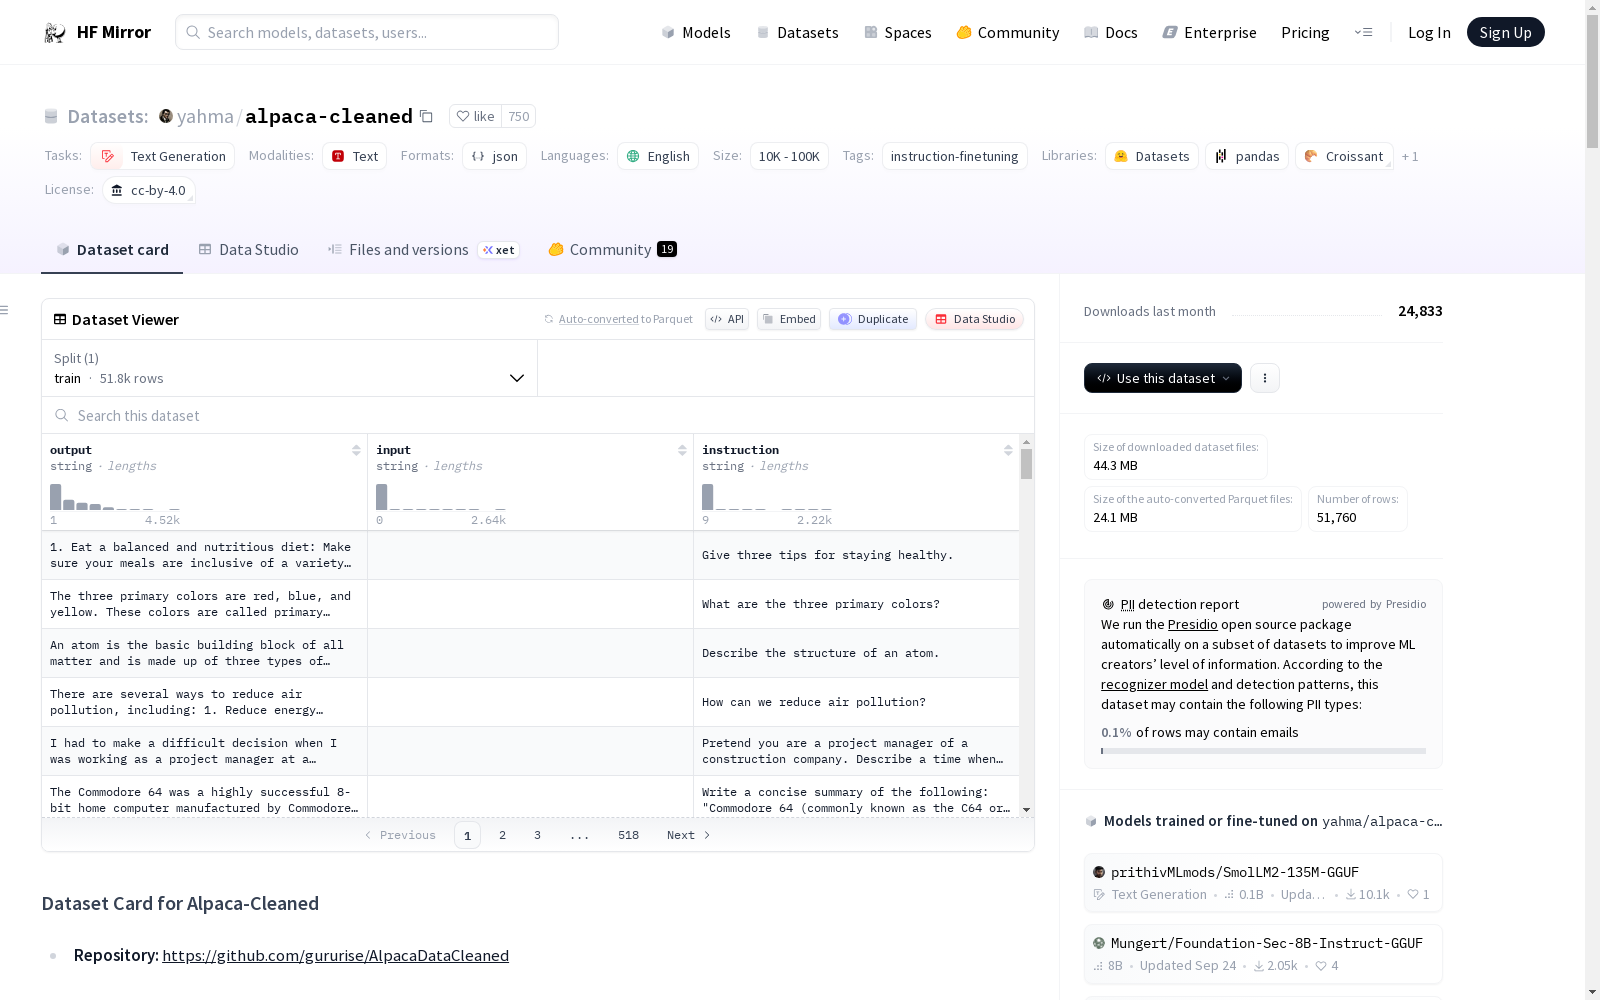Click the dataset viewer vertical scrollbar
Screen dimensions: 1600x1000
click(1026, 464)
